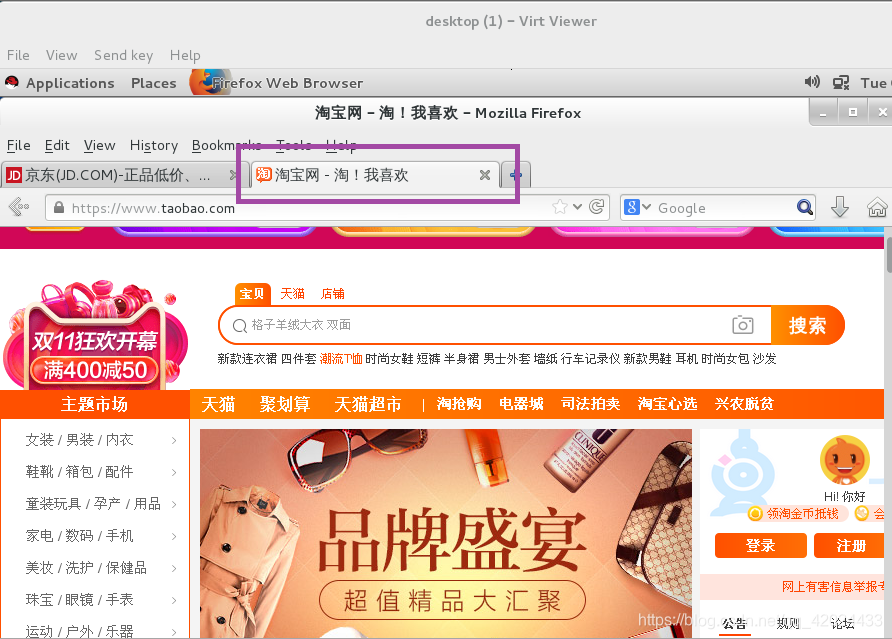Viewport: 892px width, 639px height.
Task: Expand the 童装玩具 / 孕产 / 用品 category arrow
Action: 174,504
